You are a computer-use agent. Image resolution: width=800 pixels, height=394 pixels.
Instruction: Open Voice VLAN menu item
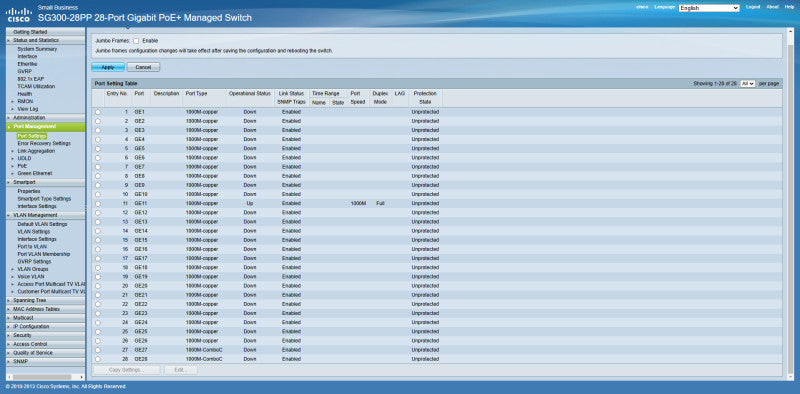click(x=31, y=276)
